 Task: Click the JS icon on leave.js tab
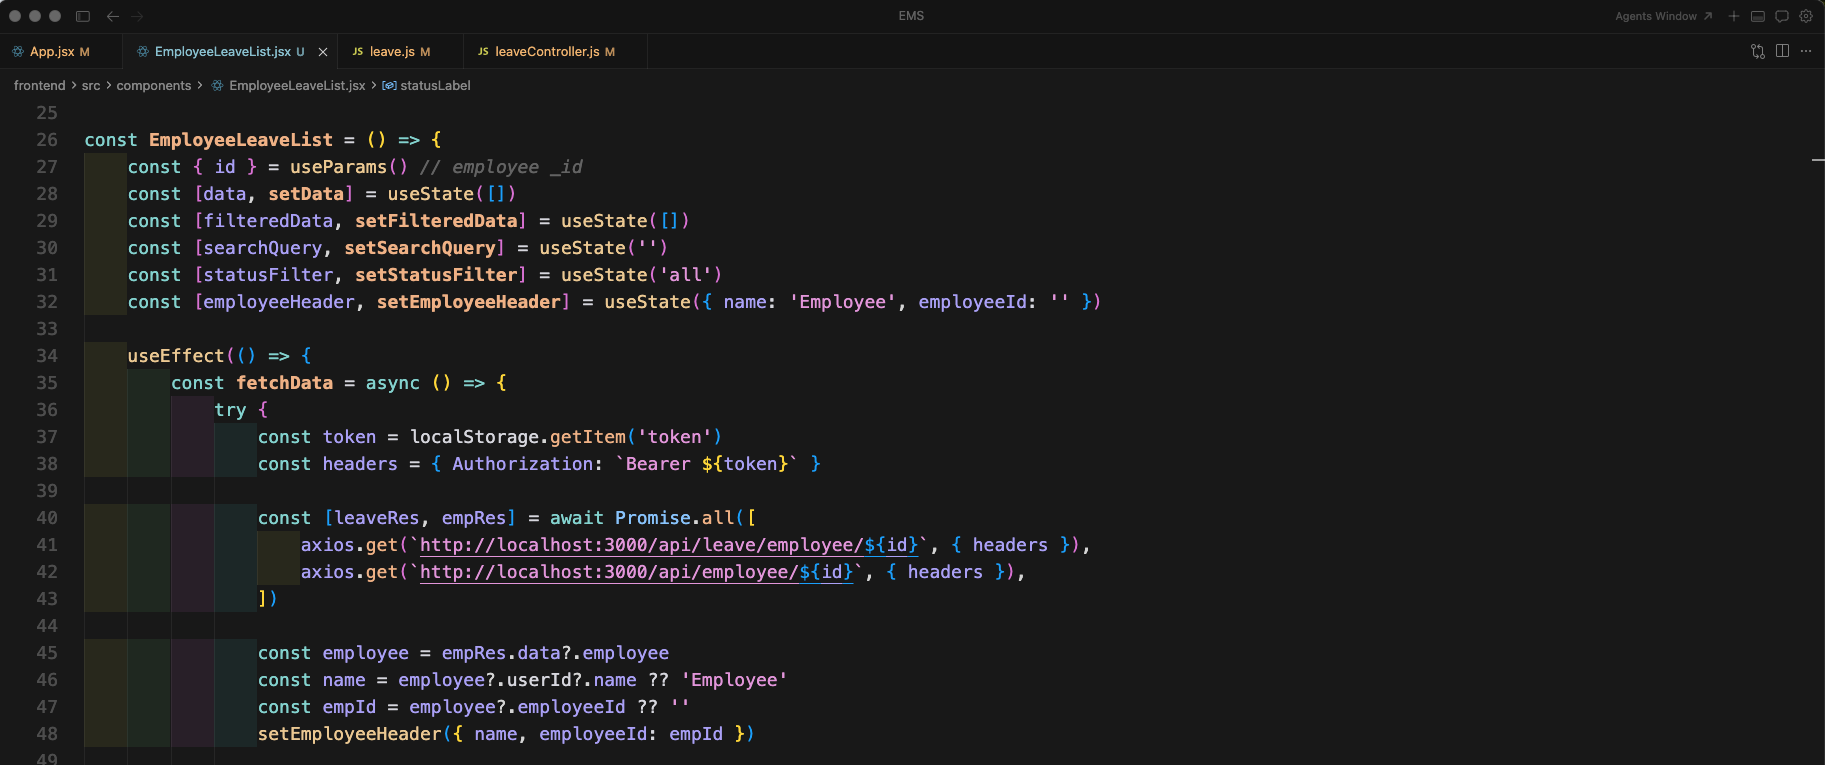[358, 51]
